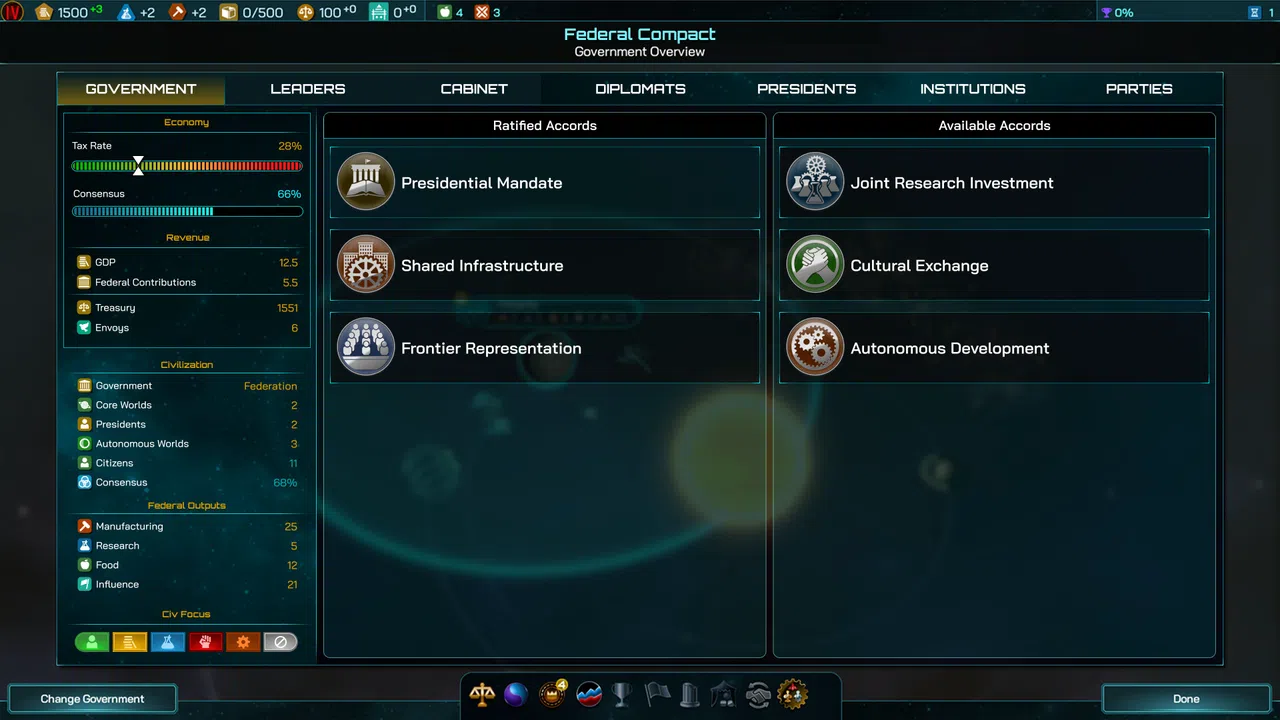The image size is (1280, 720).
Task: Click the Federation government type value
Action: pyautogui.click(x=270, y=386)
